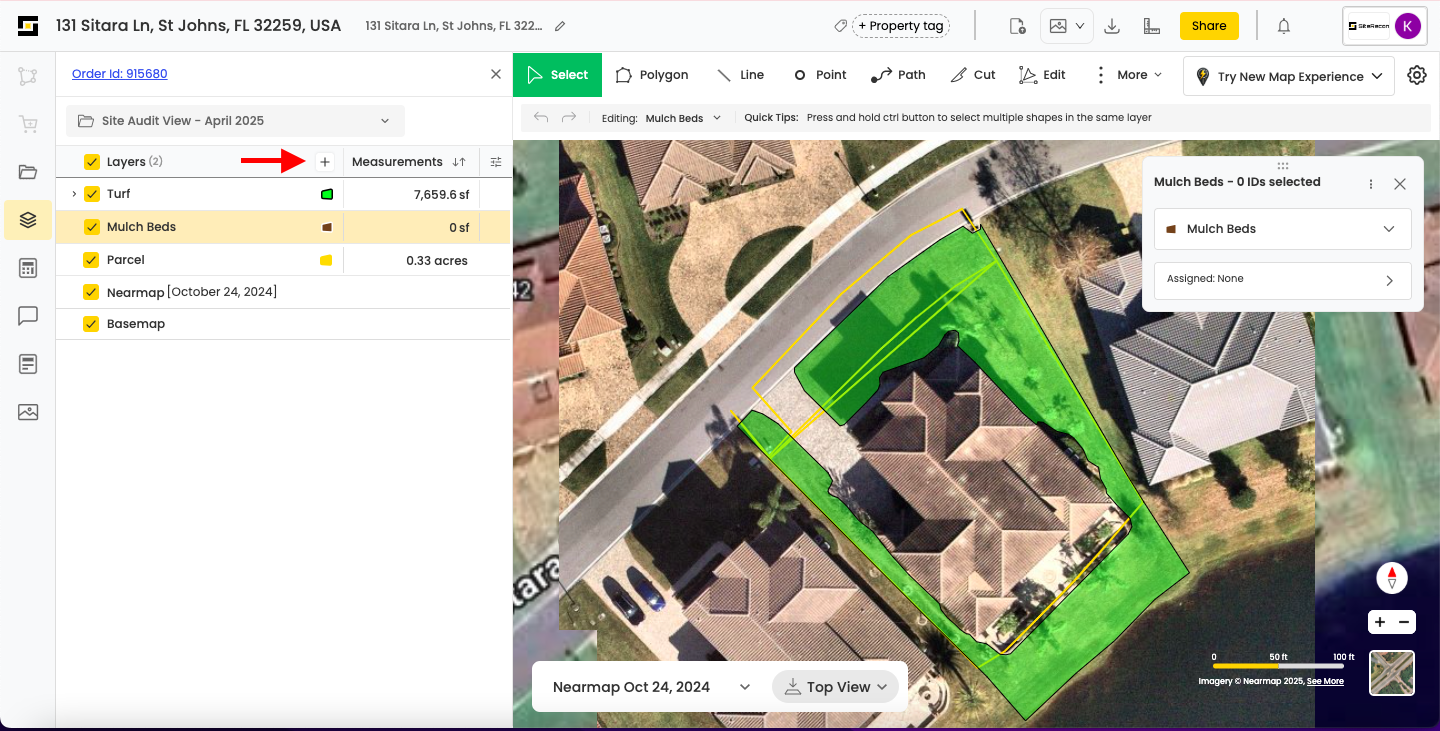Open the calculator estimate sidebar icon
The image size is (1440, 731).
[28, 268]
